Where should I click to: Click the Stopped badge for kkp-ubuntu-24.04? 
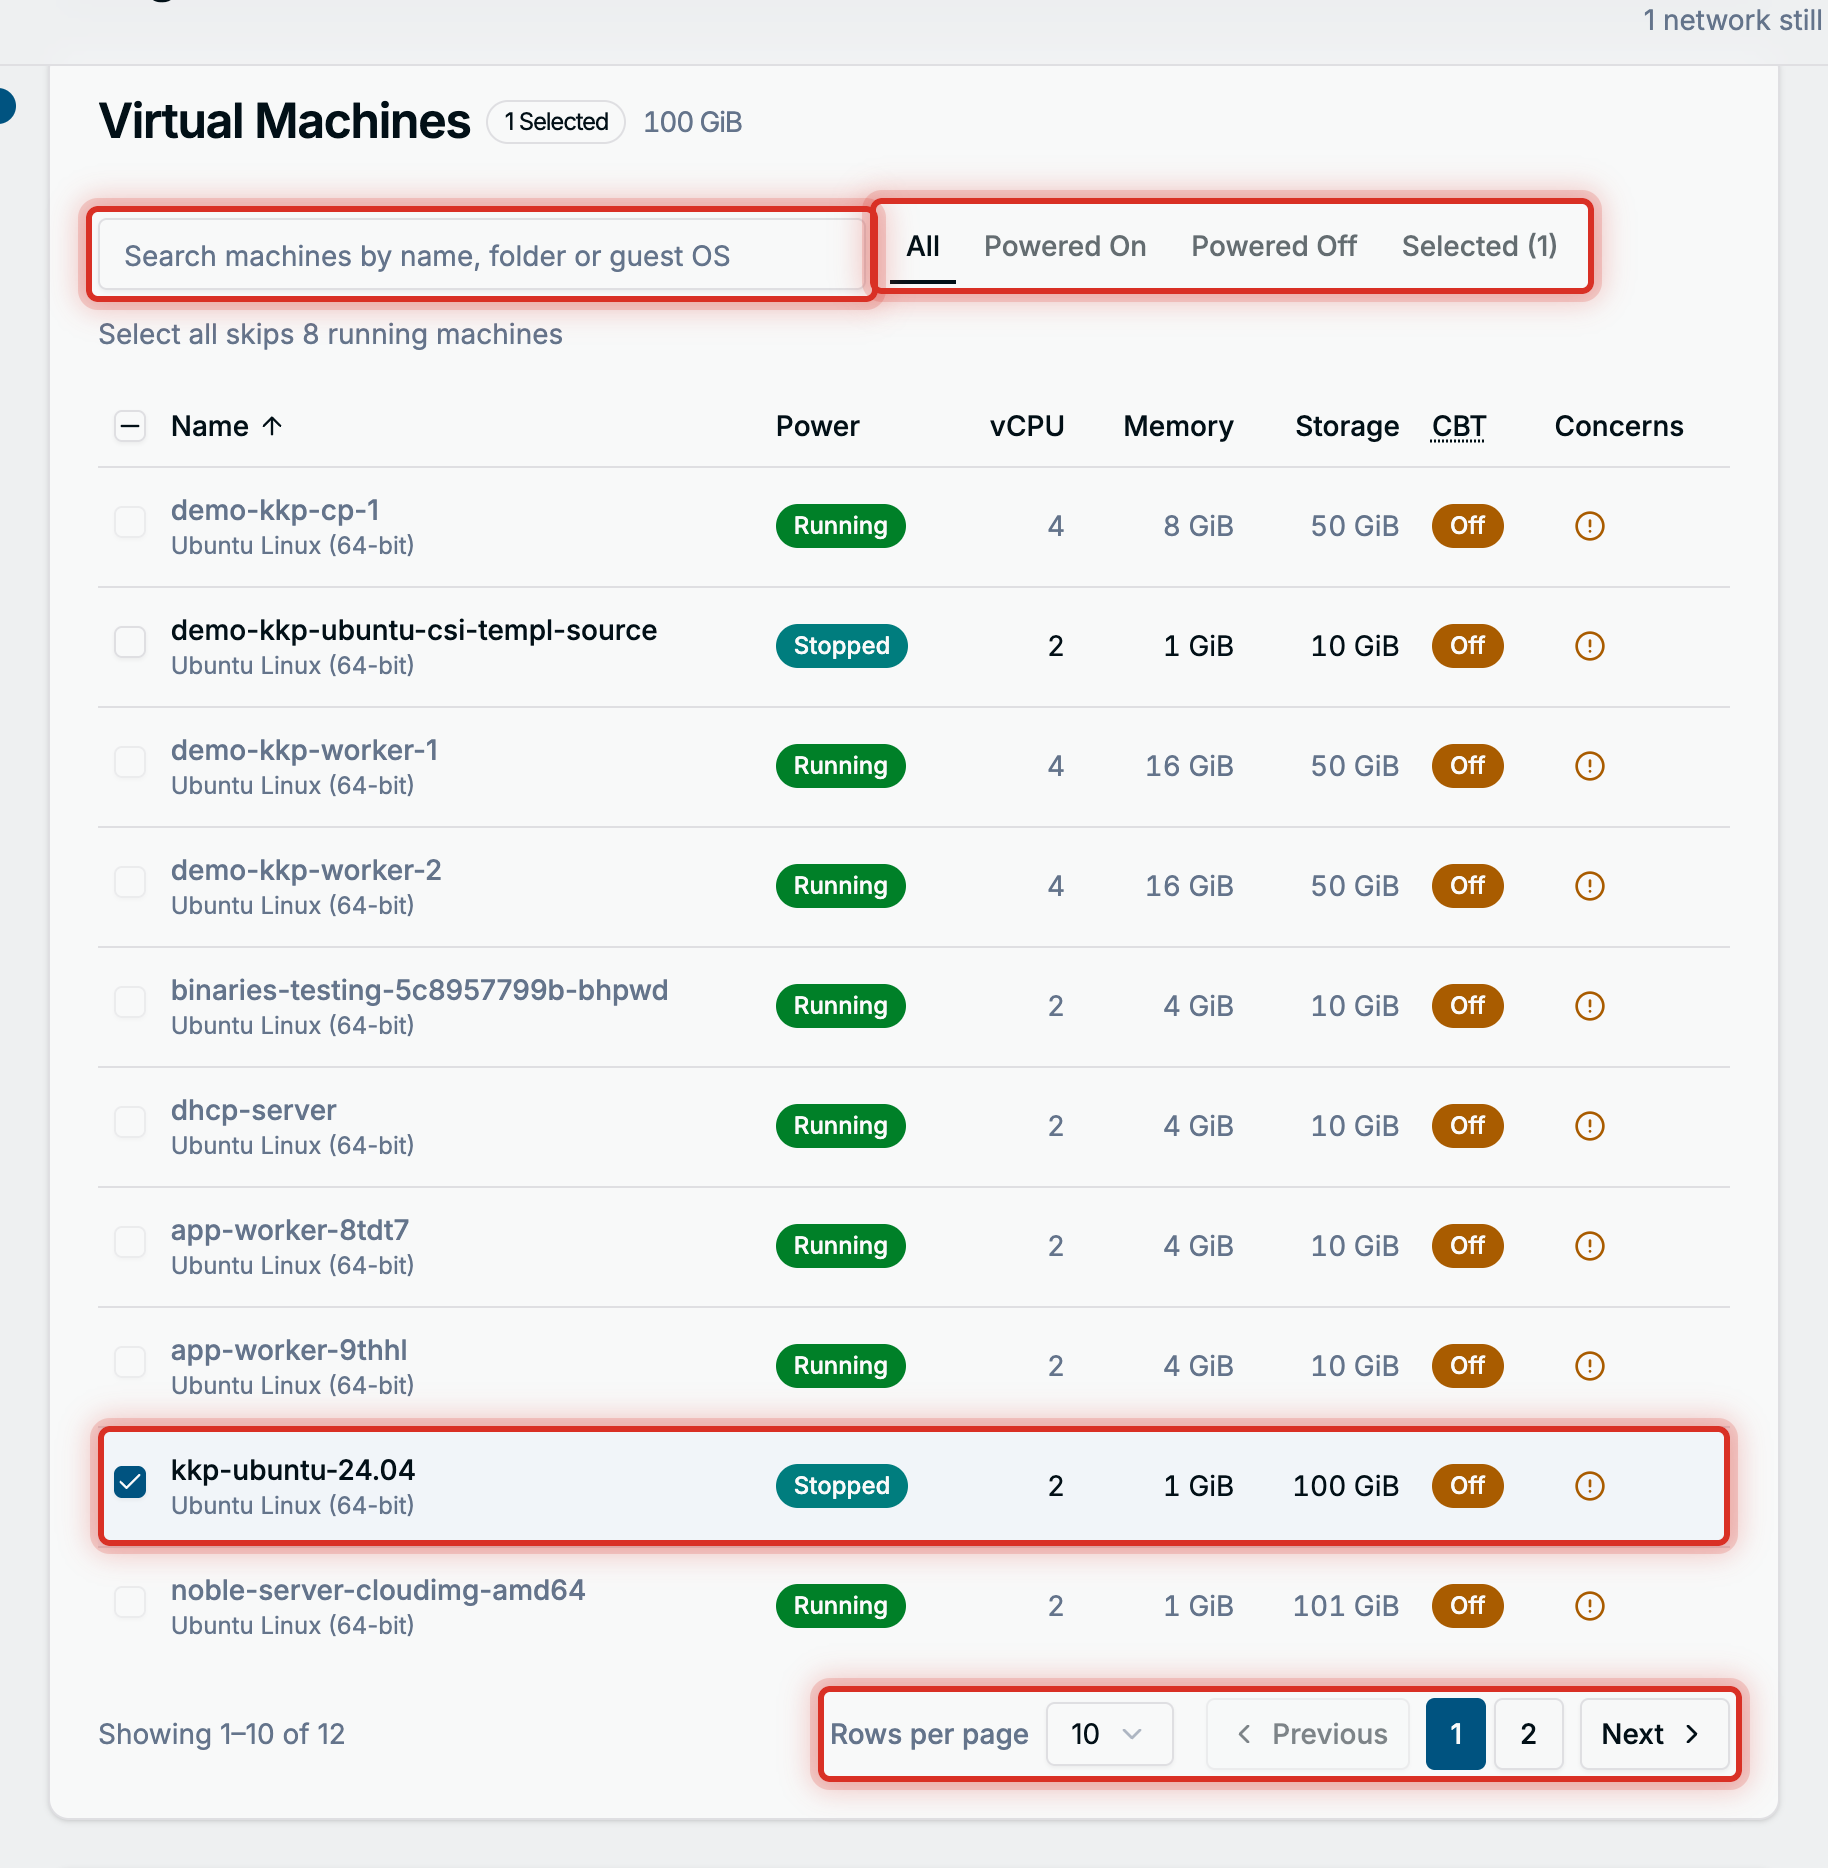tap(841, 1486)
